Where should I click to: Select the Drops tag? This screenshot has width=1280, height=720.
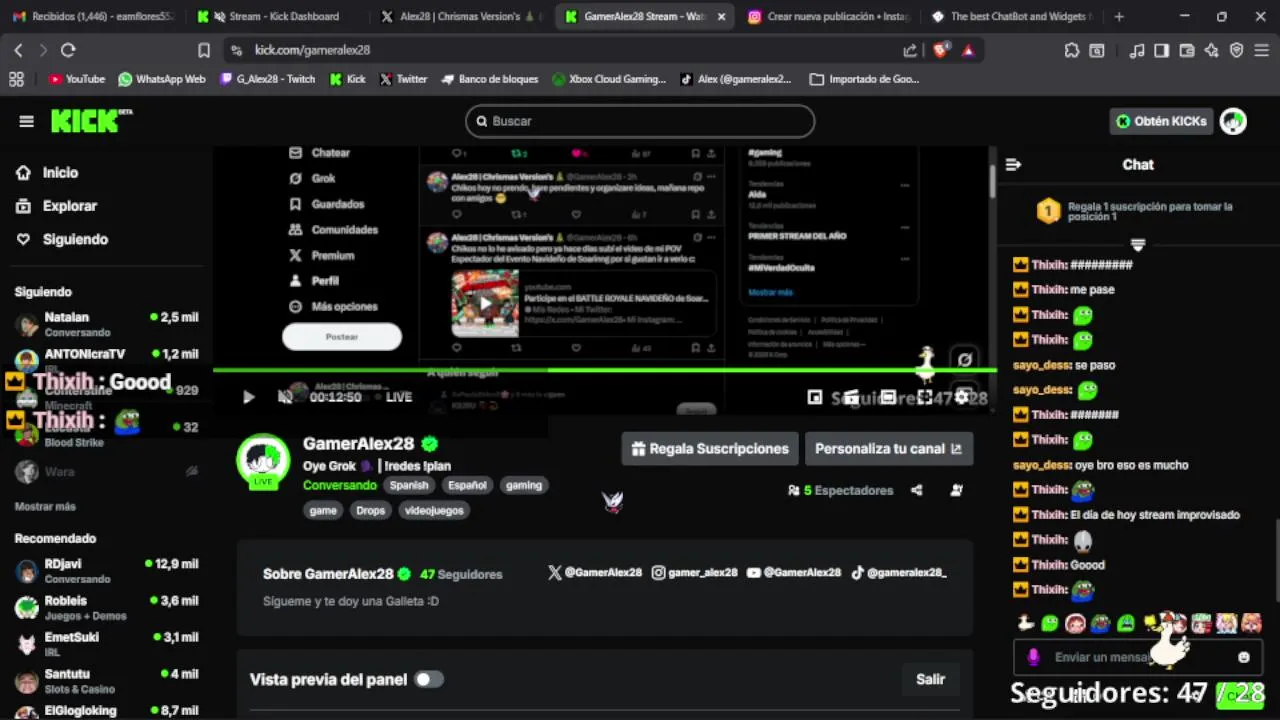pos(370,510)
